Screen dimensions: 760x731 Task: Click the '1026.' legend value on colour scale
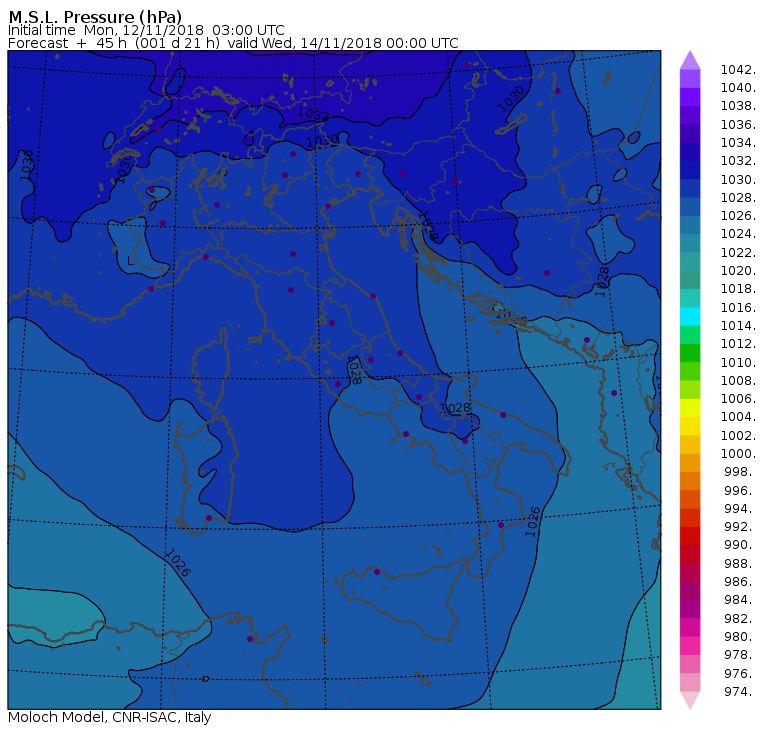tap(738, 215)
